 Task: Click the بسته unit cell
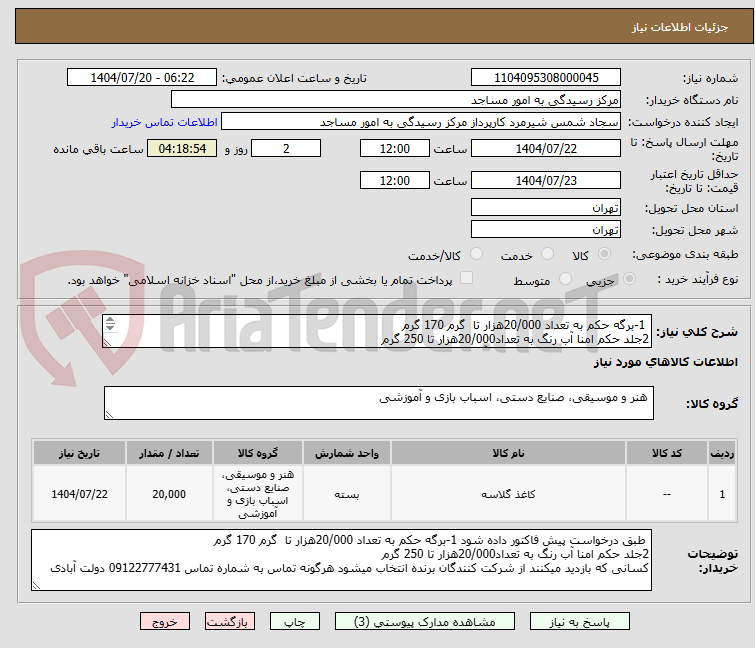point(347,494)
